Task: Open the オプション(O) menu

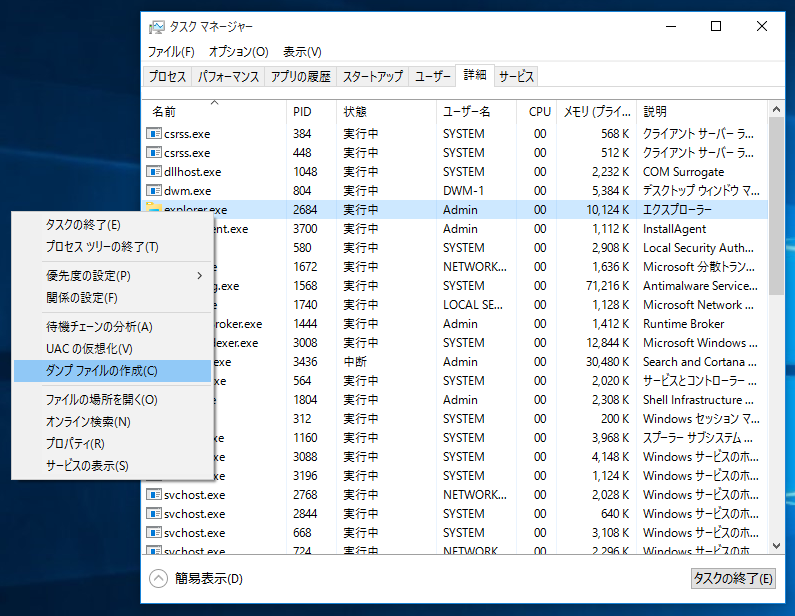Action: (238, 52)
